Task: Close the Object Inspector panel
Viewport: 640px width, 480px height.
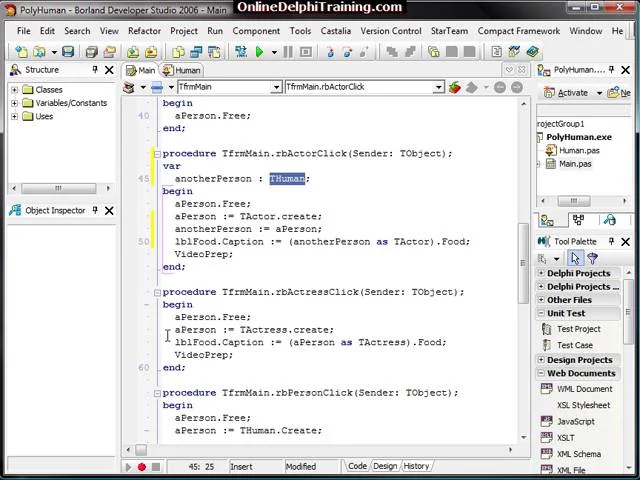Action: (x=109, y=210)
